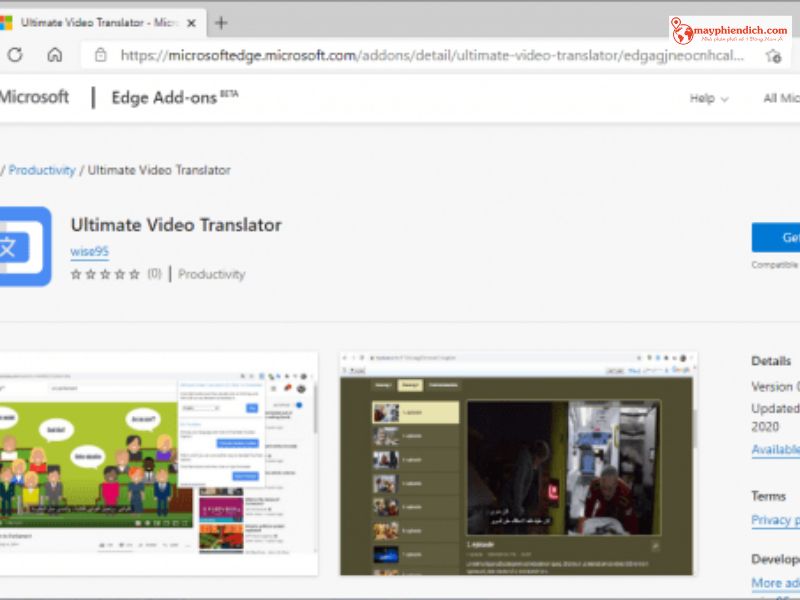Open the Help dropdown menu
800x600 pixels.
[710, 98]
